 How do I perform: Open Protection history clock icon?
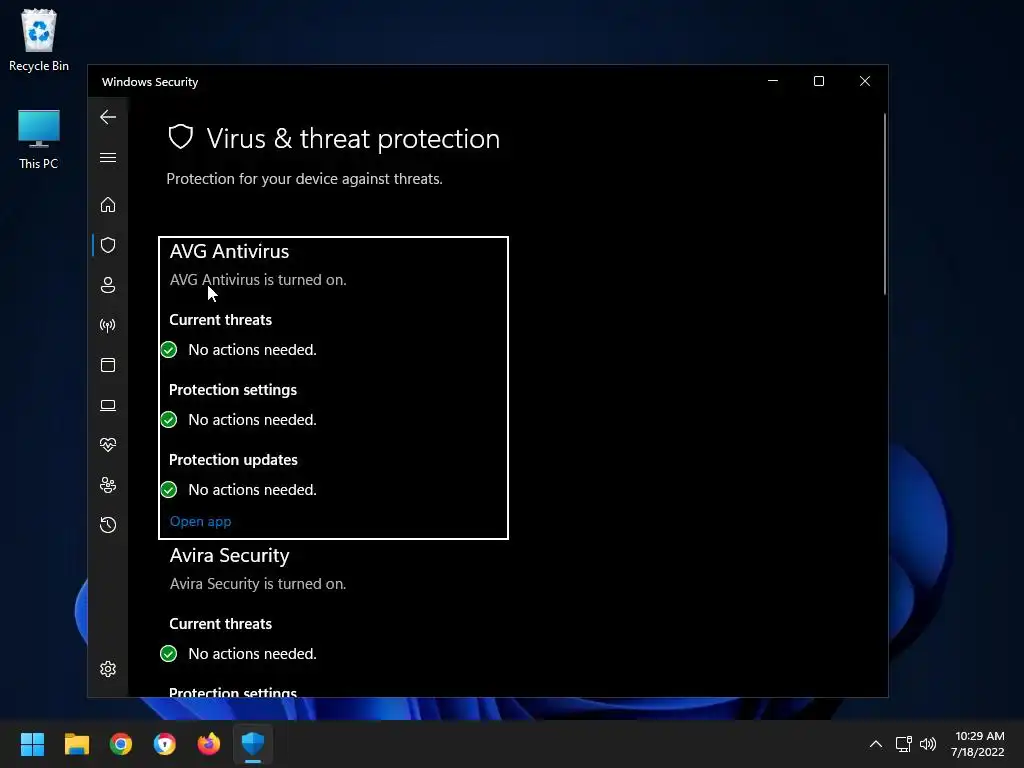click(108, 525)
